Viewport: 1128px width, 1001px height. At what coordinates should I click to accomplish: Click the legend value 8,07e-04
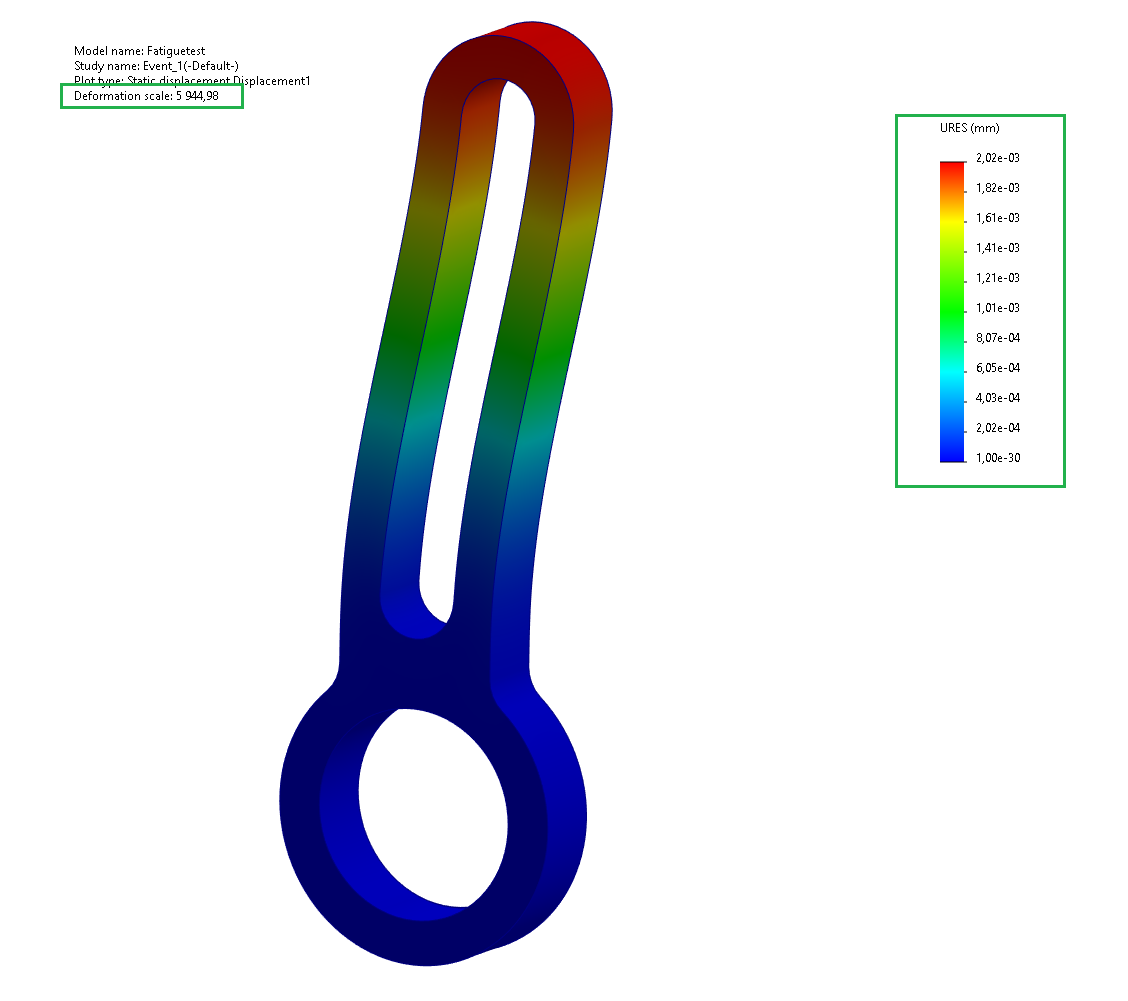point(997,338)
